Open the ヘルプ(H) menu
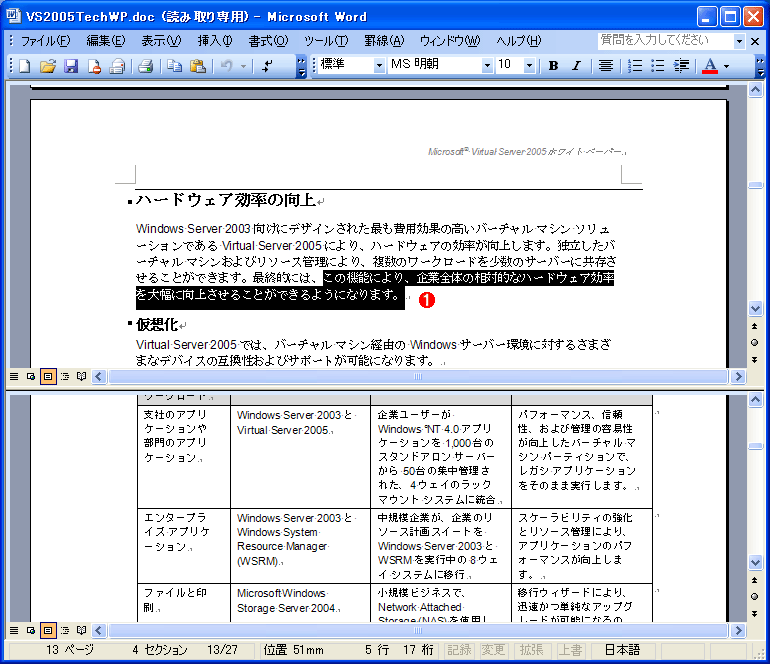 tap(519, 41)
